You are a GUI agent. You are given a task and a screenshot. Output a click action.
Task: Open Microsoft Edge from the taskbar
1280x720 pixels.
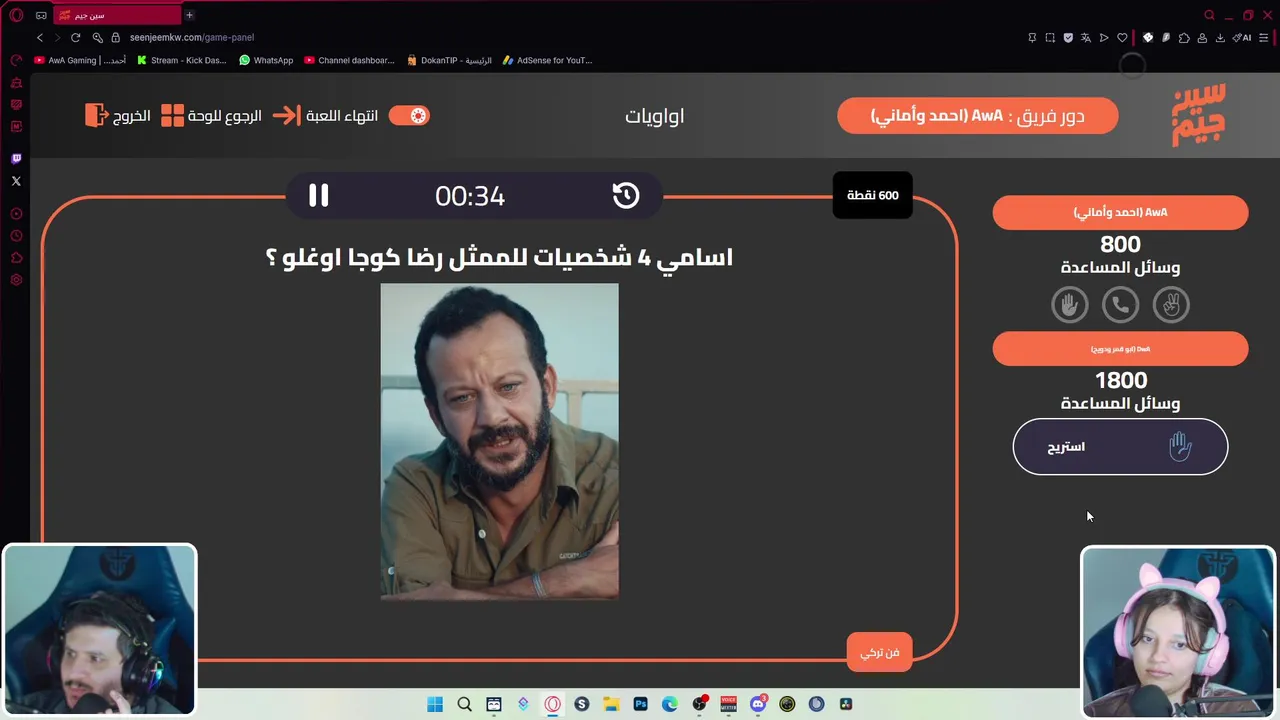[670, 704]
